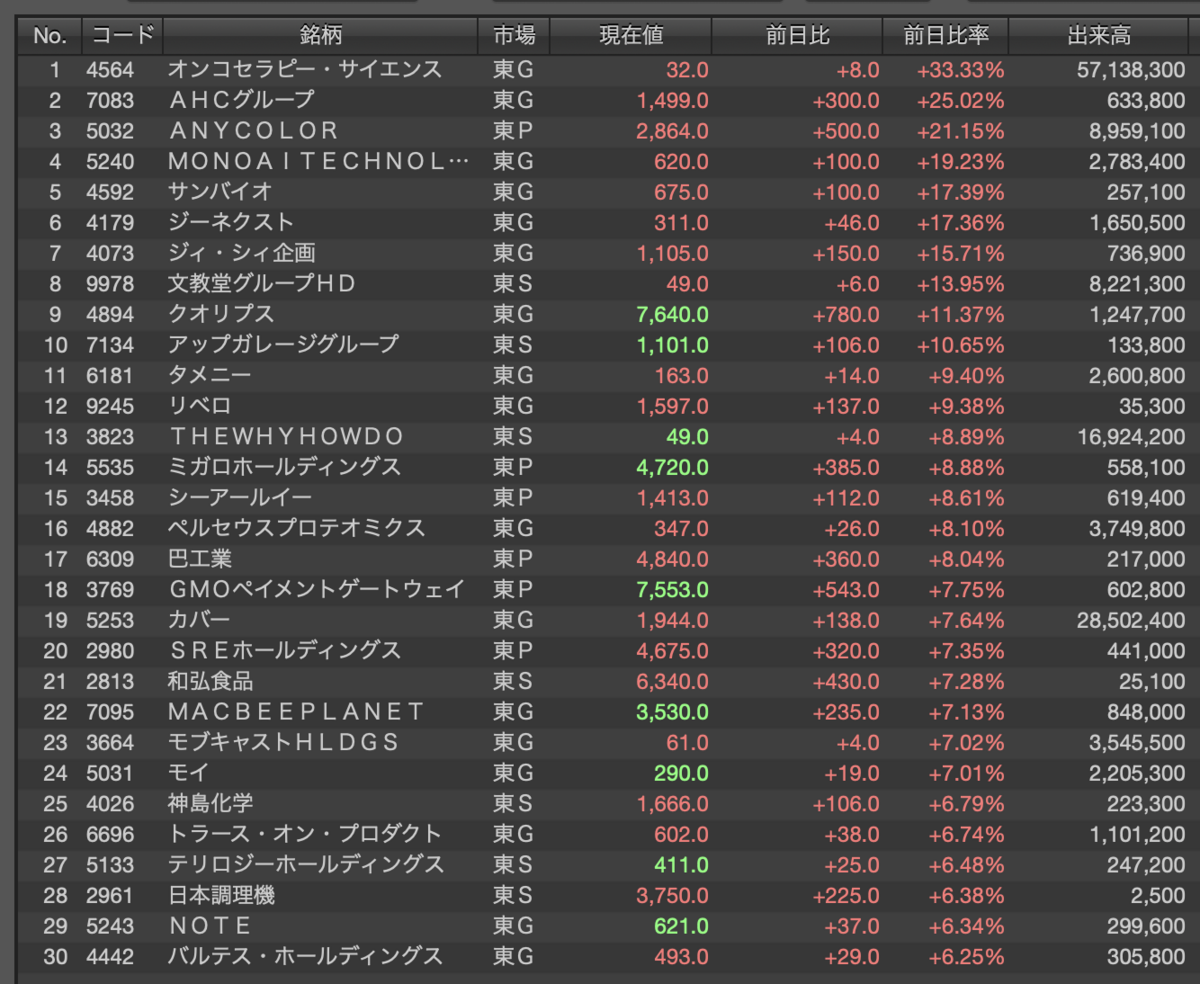The width and height of the screenshot is (1200, 984).
Task: Select シーアールイー stock name
Action: coord(240,498)
